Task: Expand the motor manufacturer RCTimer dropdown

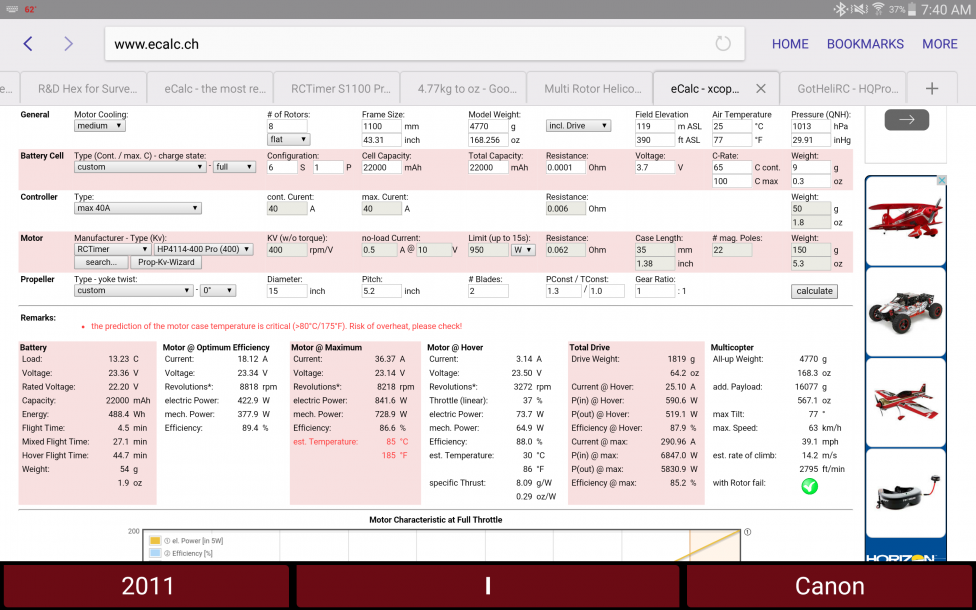Action: (x=111, y=249)
